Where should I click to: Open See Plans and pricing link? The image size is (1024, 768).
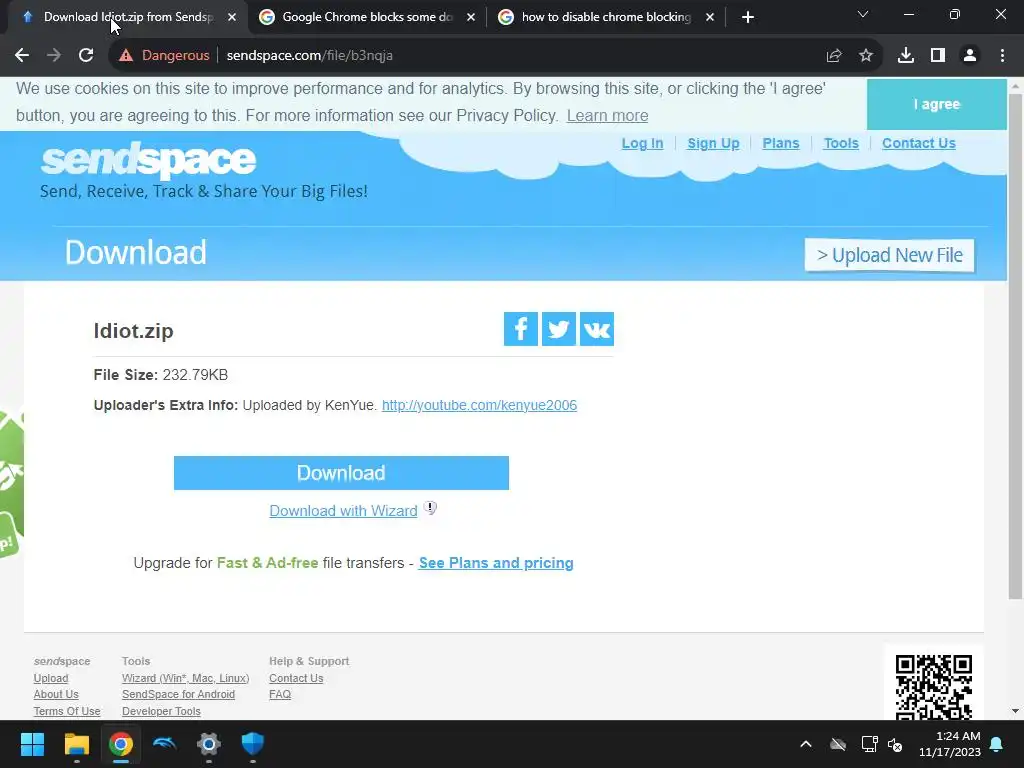click(496, 563)
